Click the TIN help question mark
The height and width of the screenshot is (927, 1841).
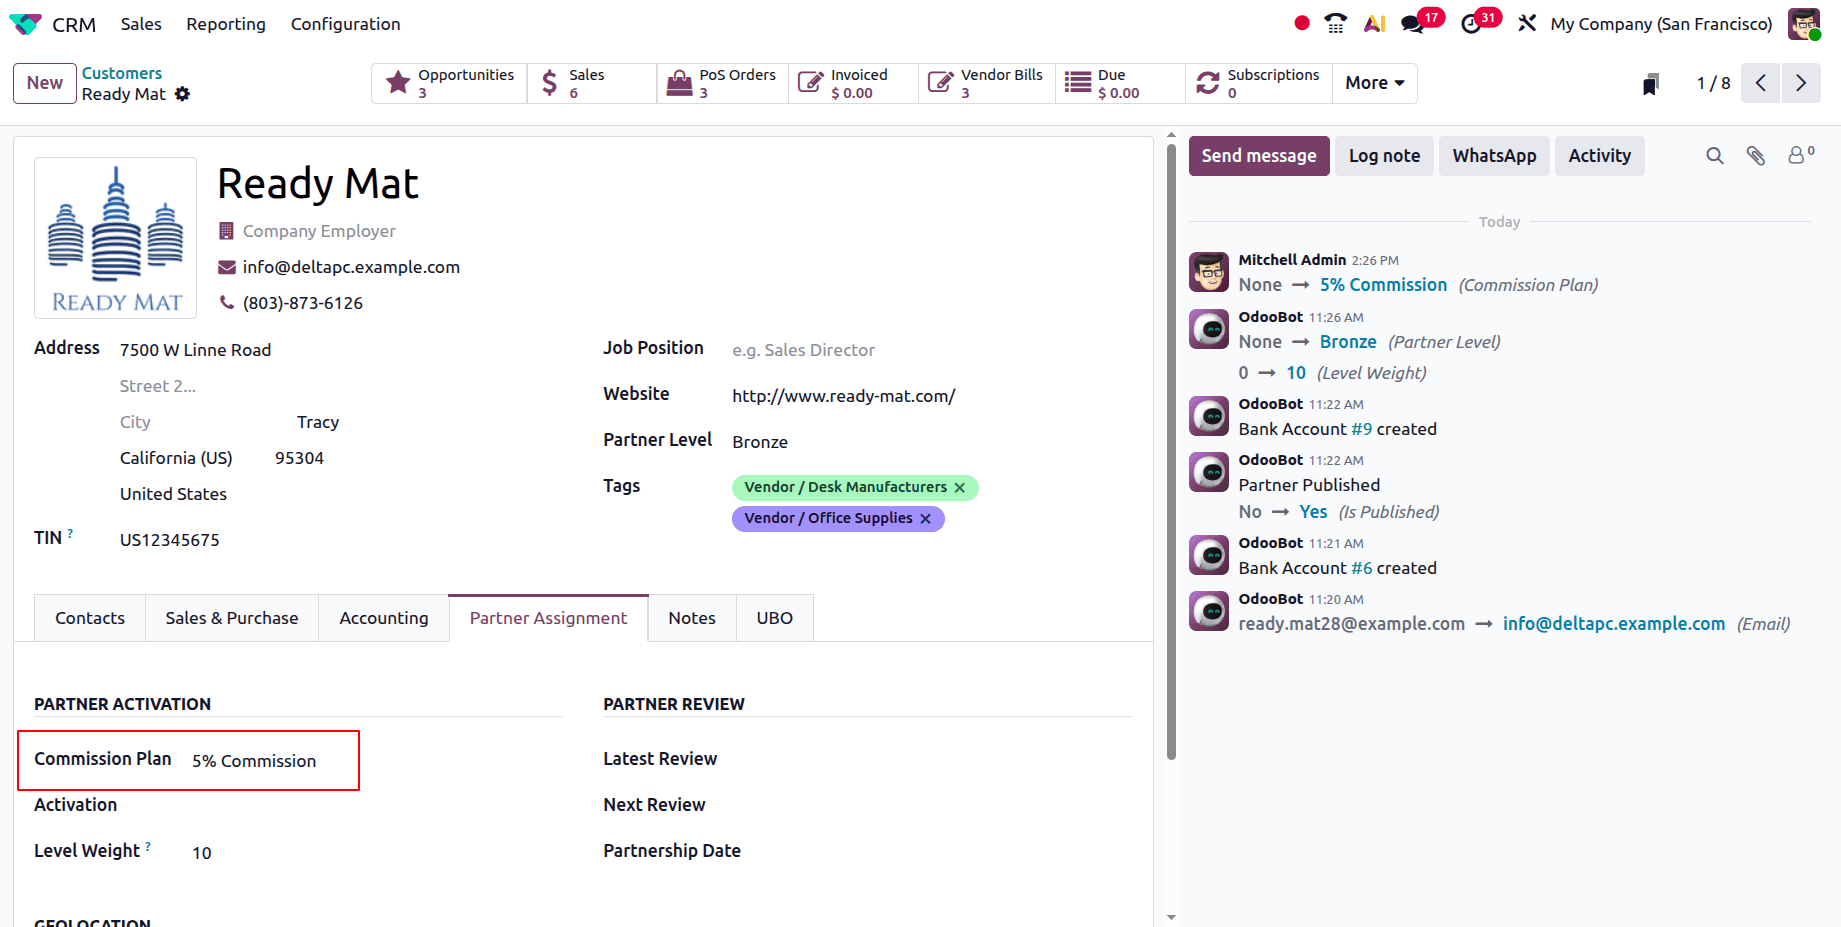(x=70, y=534)
